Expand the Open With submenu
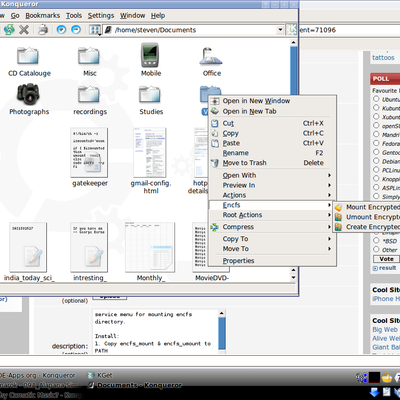This screenshot has width=400, height=400. pos(272,175)
